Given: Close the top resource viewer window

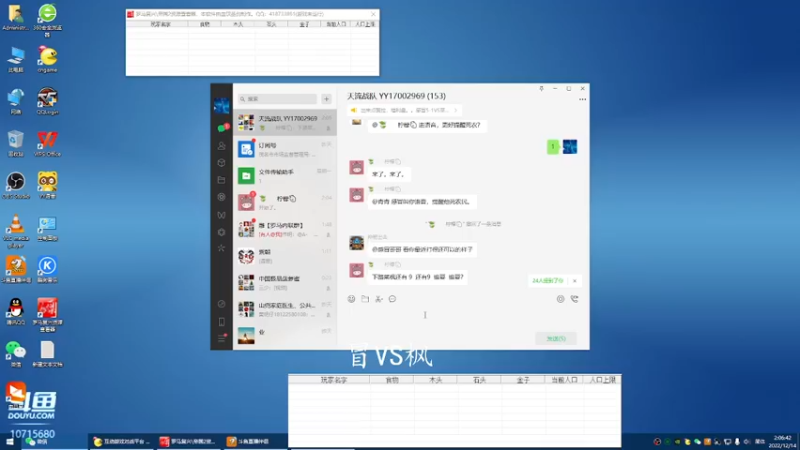Looking at the screenshot, I should (373, 14).
